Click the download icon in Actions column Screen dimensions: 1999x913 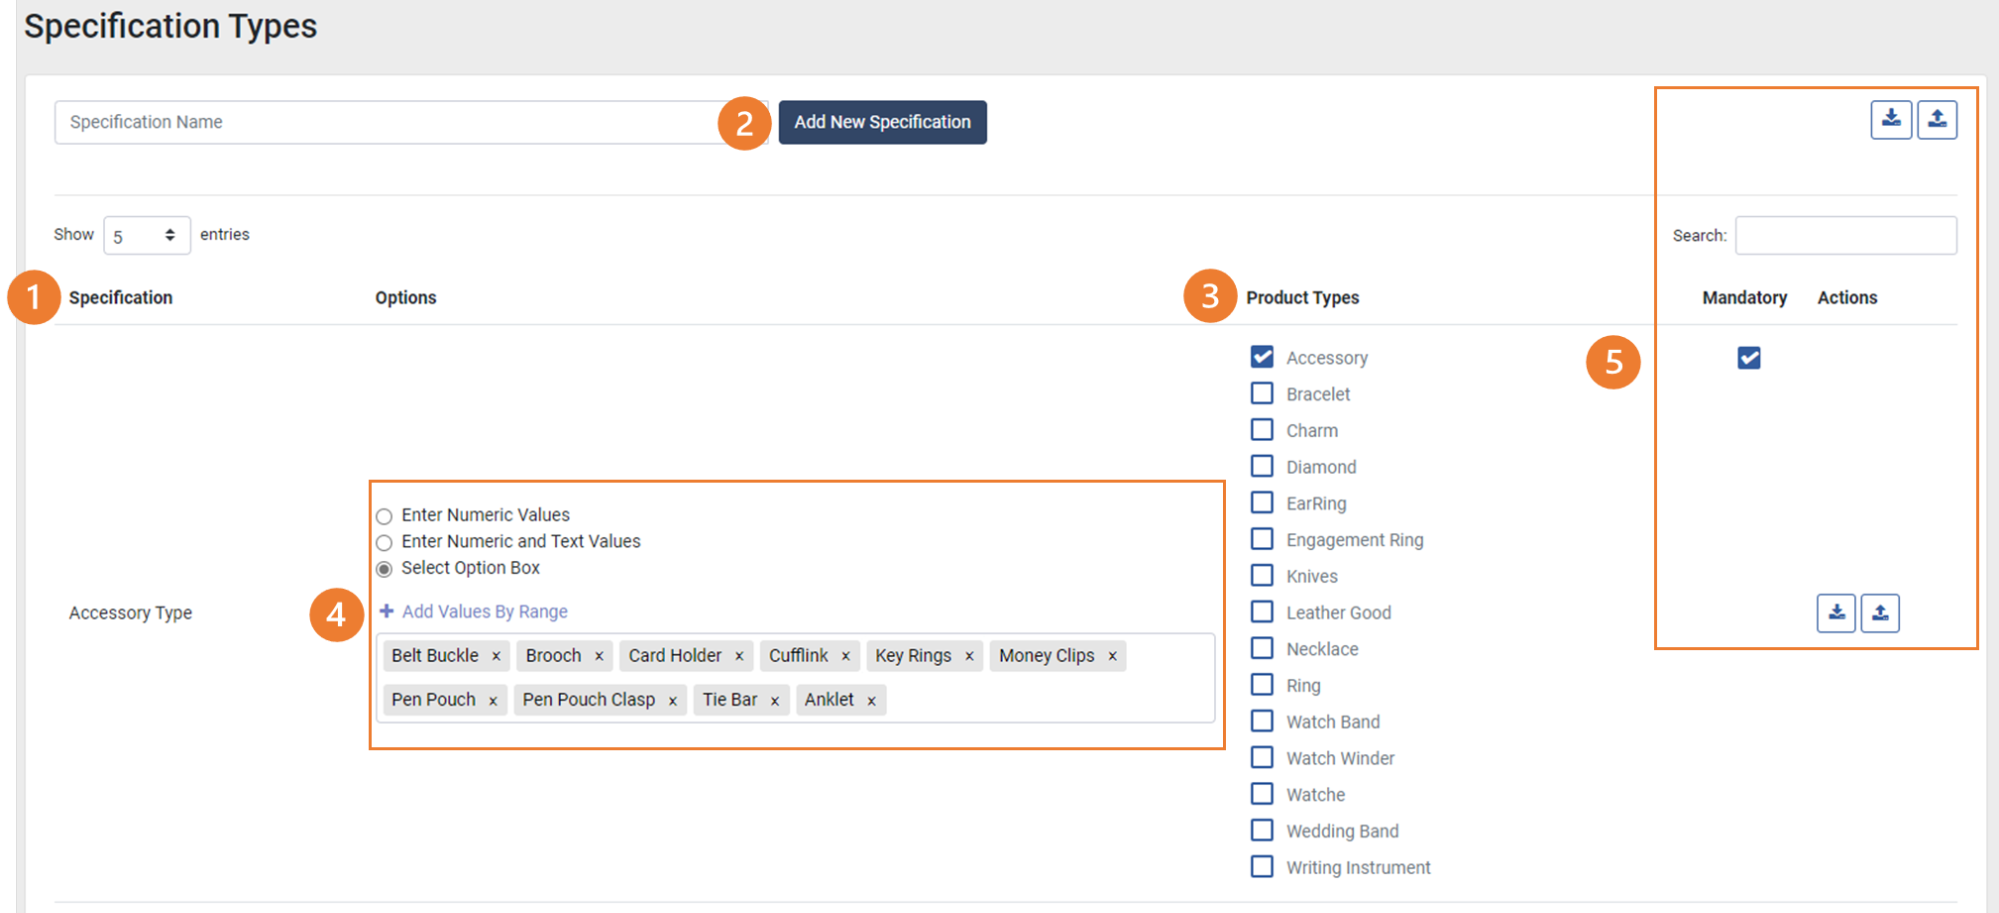click(1836, 613)
